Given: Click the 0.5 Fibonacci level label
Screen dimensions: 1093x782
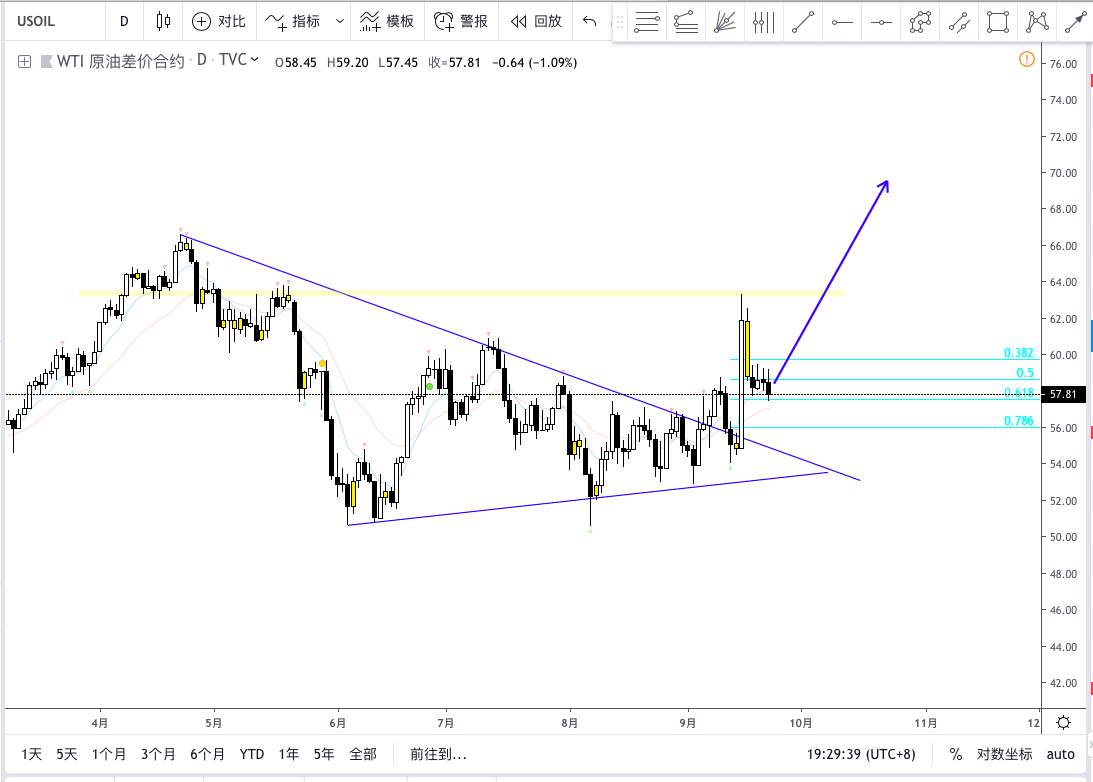Looking at the screenshot, I should tap(1025, 373).
